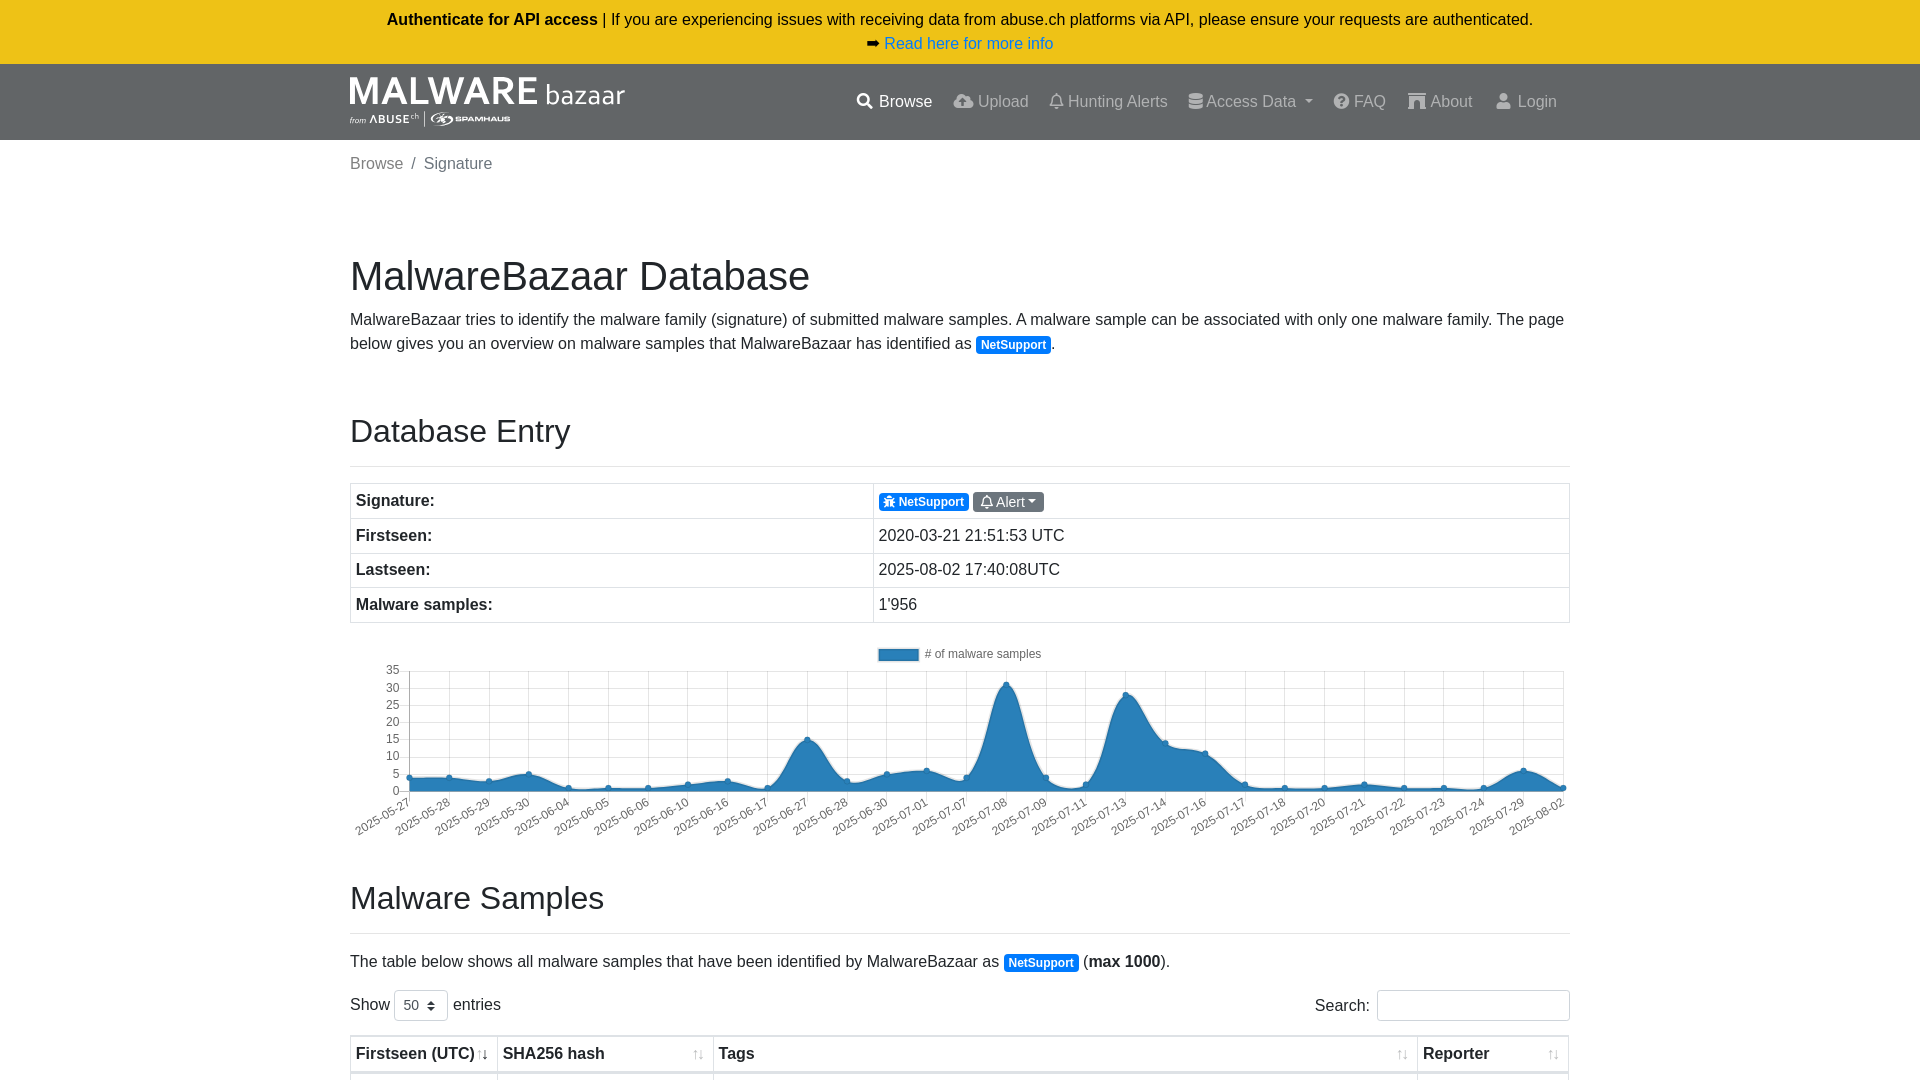Image resolution: width=1920 pixels, height=1080 pixels.
Task: Select the Lastseen value 2025-08-02 17:40:08UTC
Action: [x=969, y=570]
